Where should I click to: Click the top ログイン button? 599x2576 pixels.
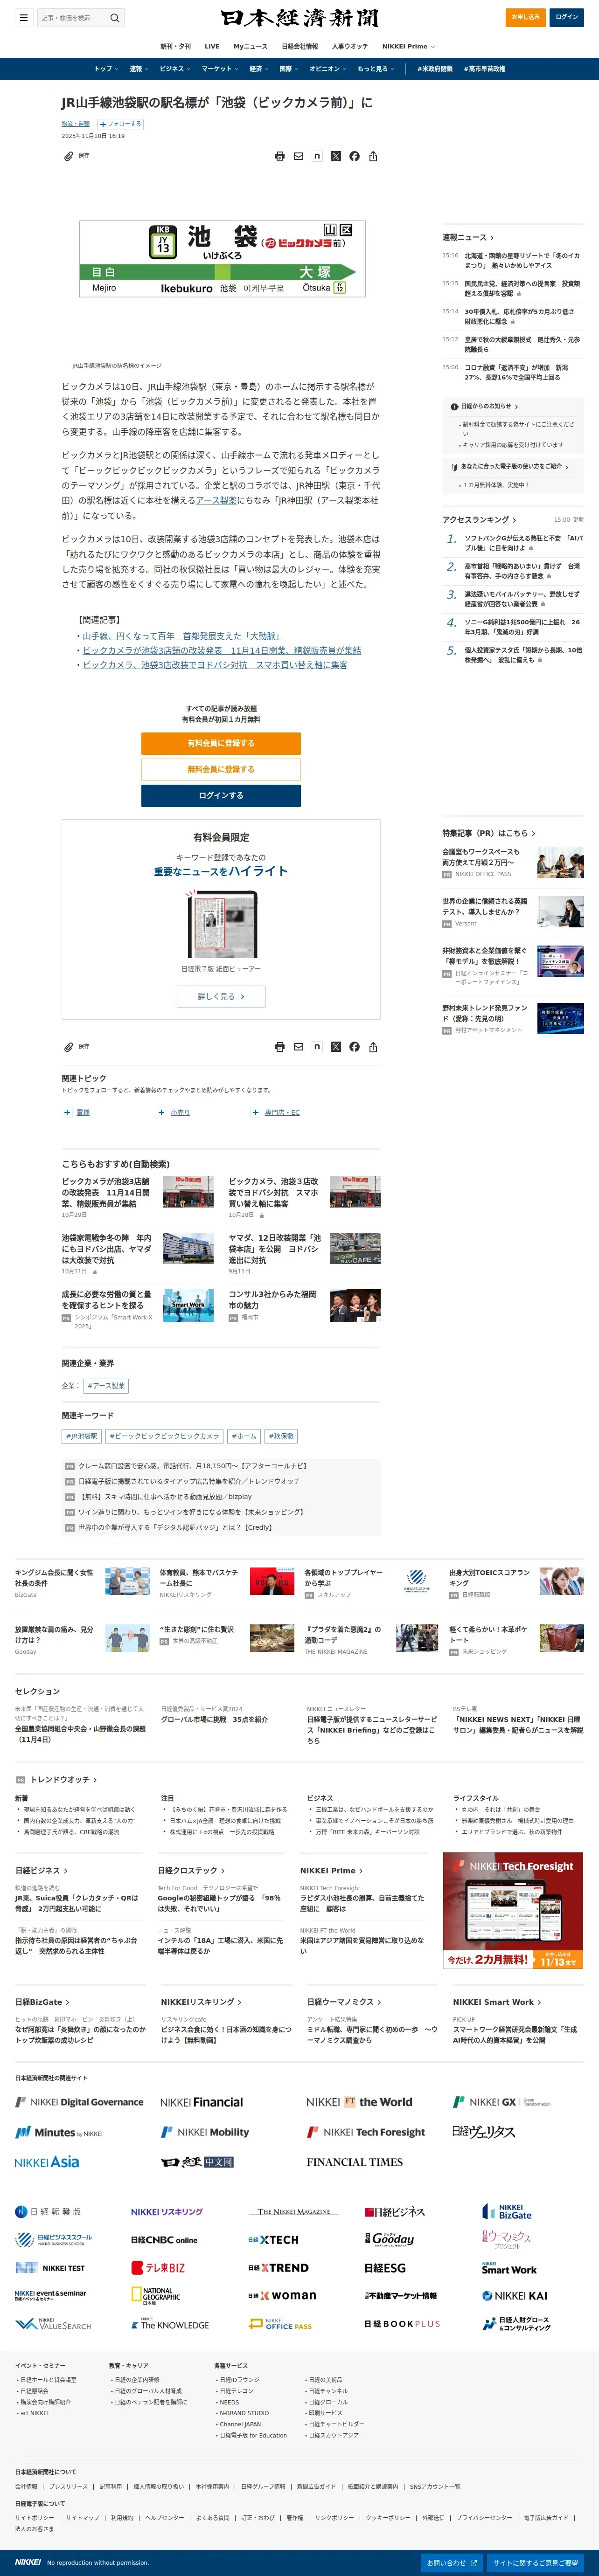[x=567, y=17]
